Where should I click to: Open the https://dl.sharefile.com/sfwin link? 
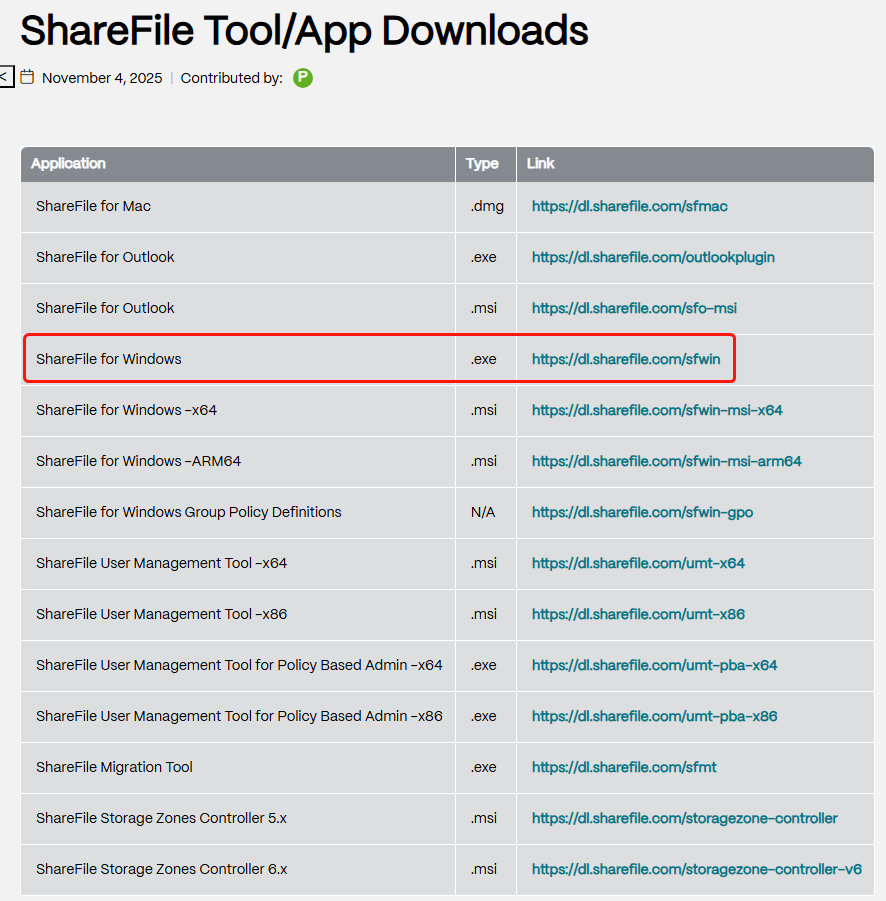tap(626, 359)
